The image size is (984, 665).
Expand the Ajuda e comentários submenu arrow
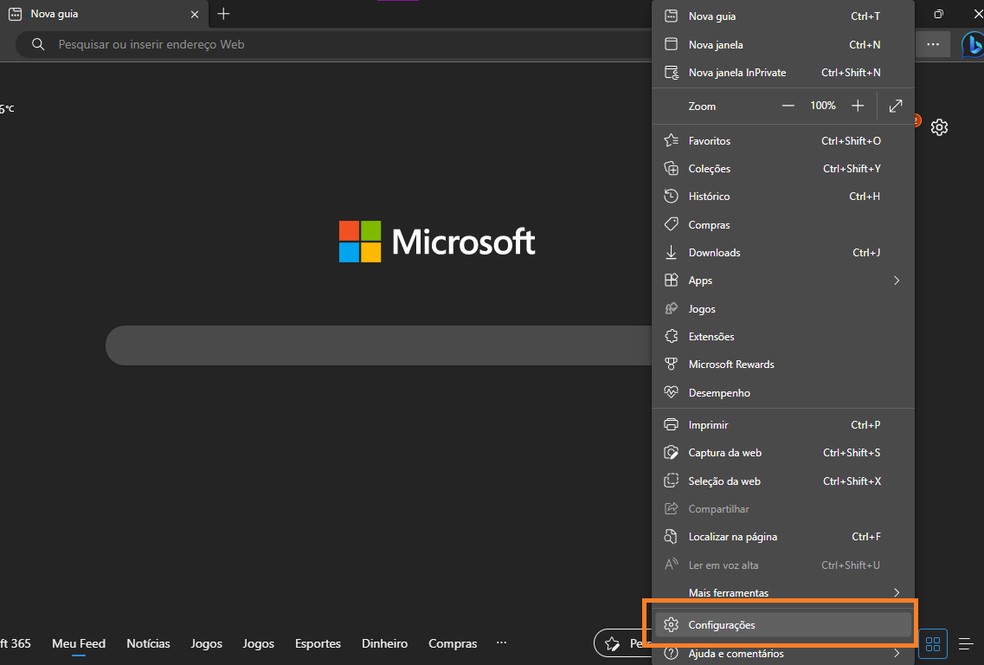point(896,654)
